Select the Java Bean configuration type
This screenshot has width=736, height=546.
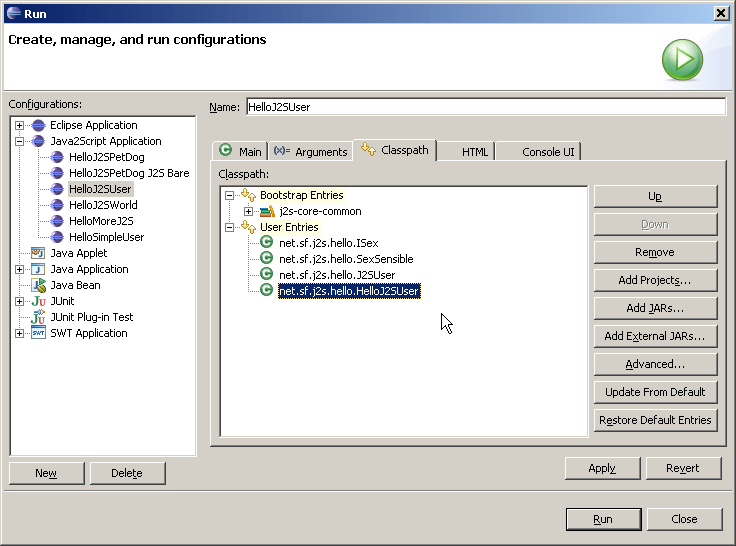[x=75, y=285]
